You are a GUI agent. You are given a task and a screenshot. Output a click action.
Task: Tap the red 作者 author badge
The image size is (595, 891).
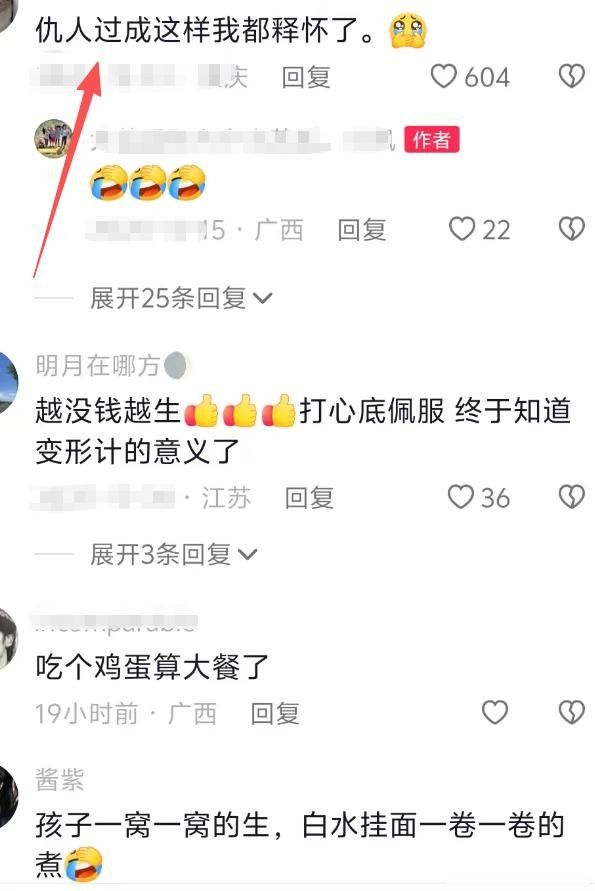click(x=432, y=139)
